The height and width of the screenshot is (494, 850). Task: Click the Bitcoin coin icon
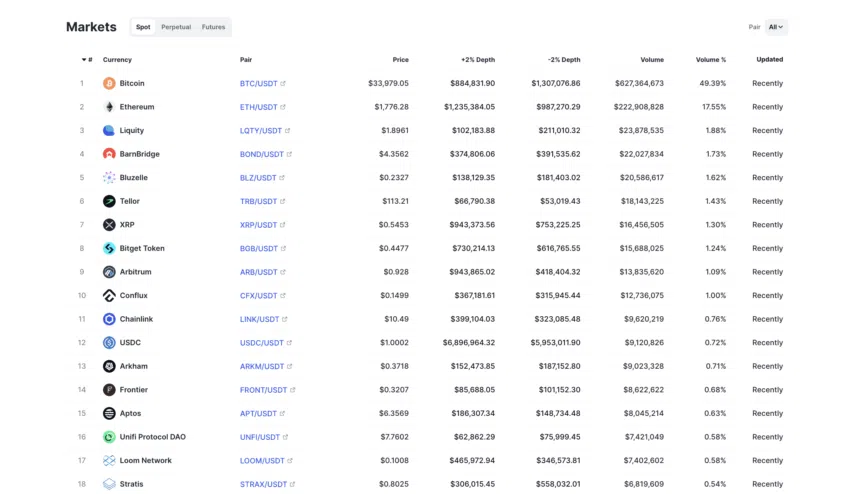point(109,83)
